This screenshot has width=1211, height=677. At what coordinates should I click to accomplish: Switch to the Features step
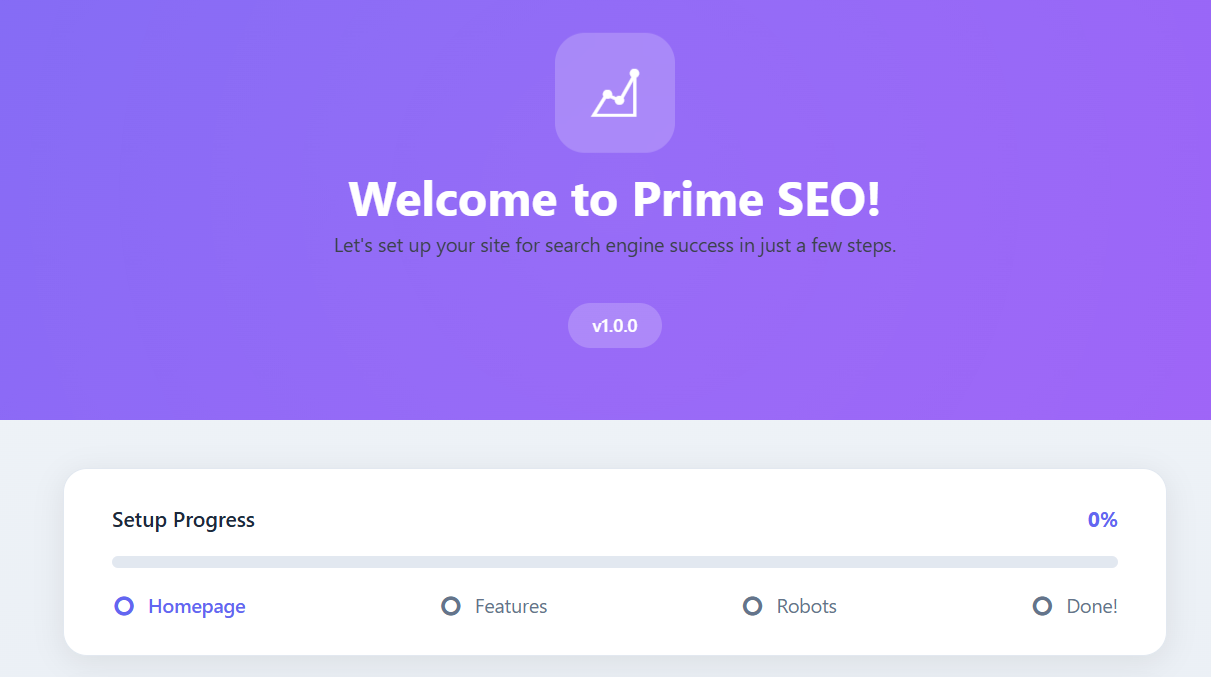[511, 606]
